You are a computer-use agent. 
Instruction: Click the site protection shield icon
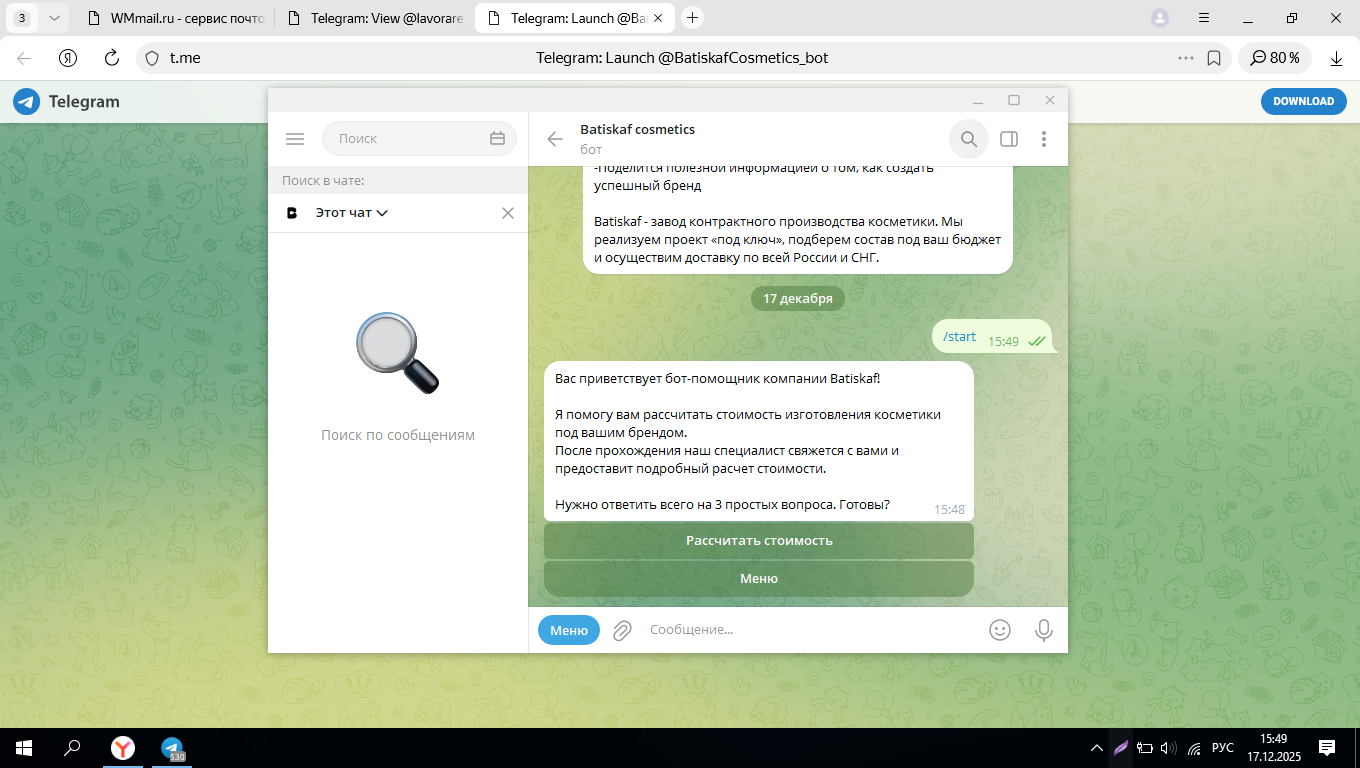pos(152,58)
